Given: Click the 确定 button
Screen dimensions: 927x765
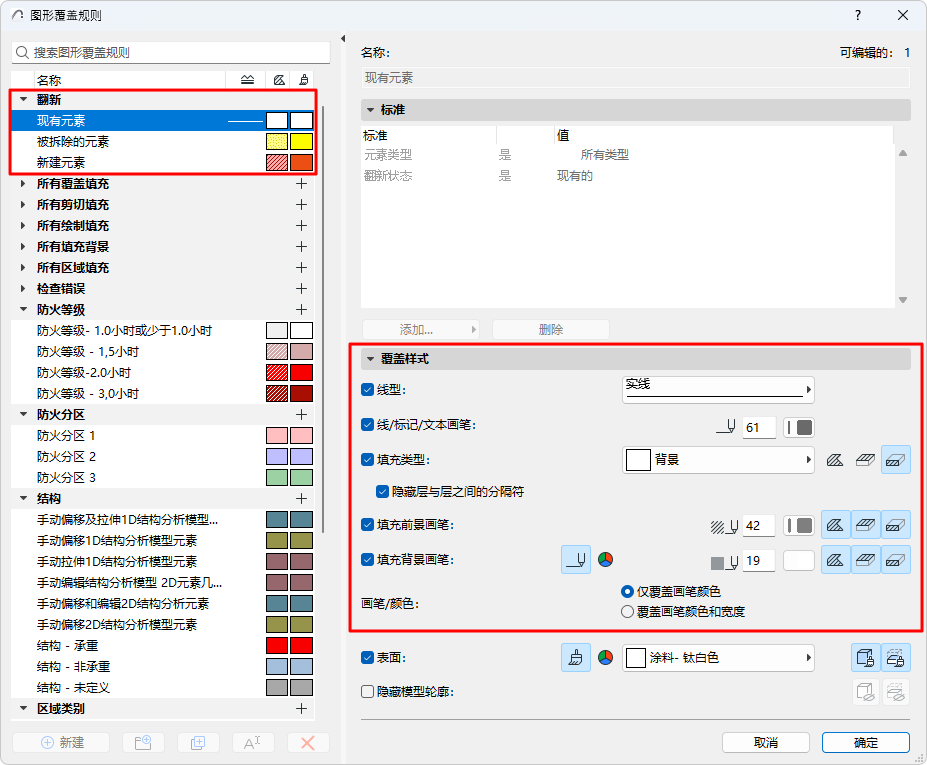Looking at the screenshot, I should click(x=866, y=743).
